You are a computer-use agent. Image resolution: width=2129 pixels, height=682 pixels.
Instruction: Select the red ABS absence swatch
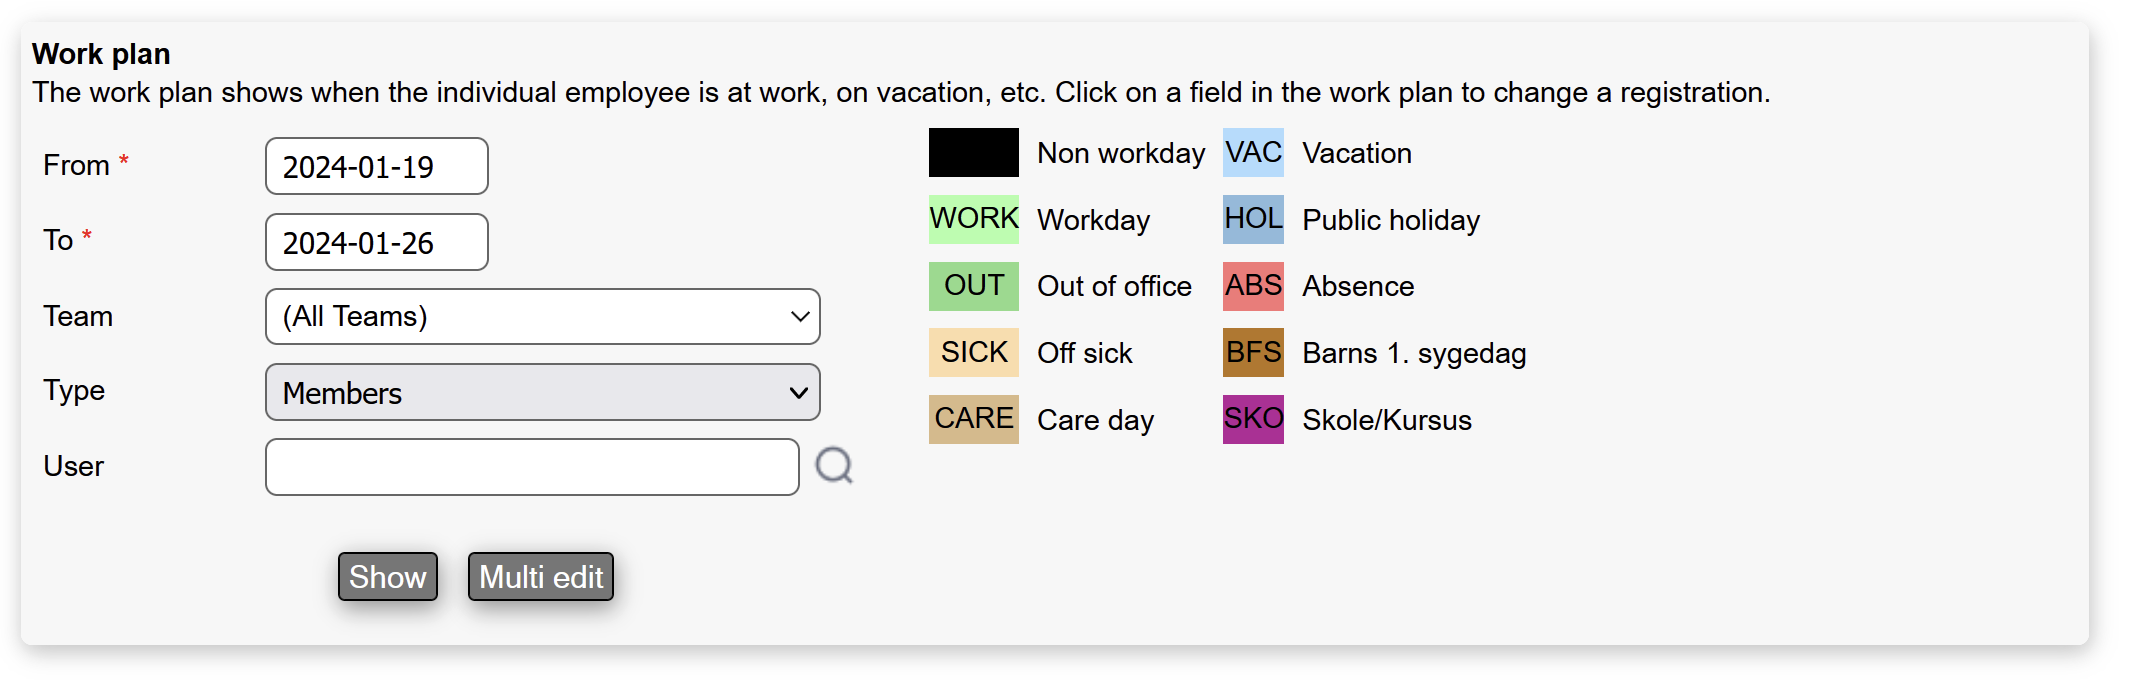[1253, 286]
